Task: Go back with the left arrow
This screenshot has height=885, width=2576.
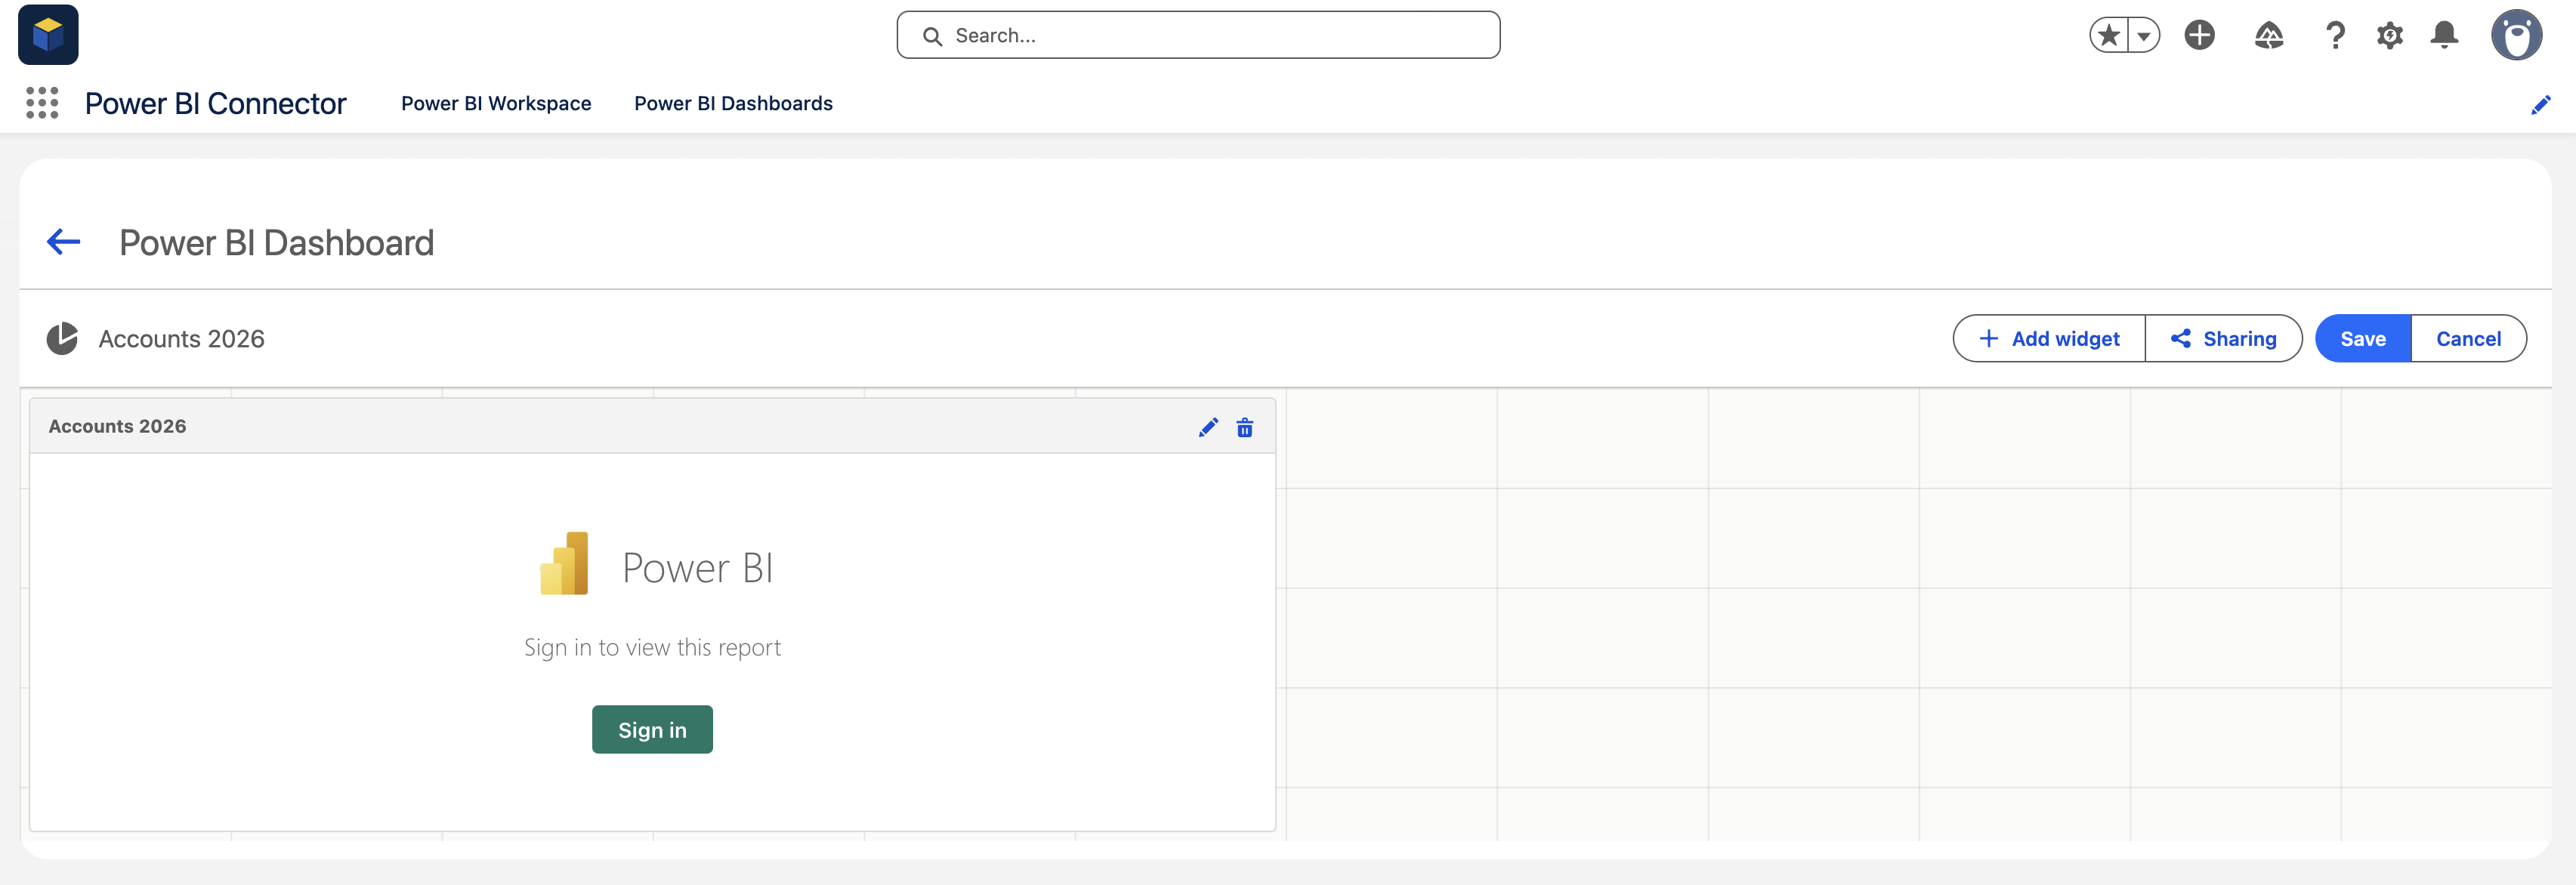Action: 64,242
